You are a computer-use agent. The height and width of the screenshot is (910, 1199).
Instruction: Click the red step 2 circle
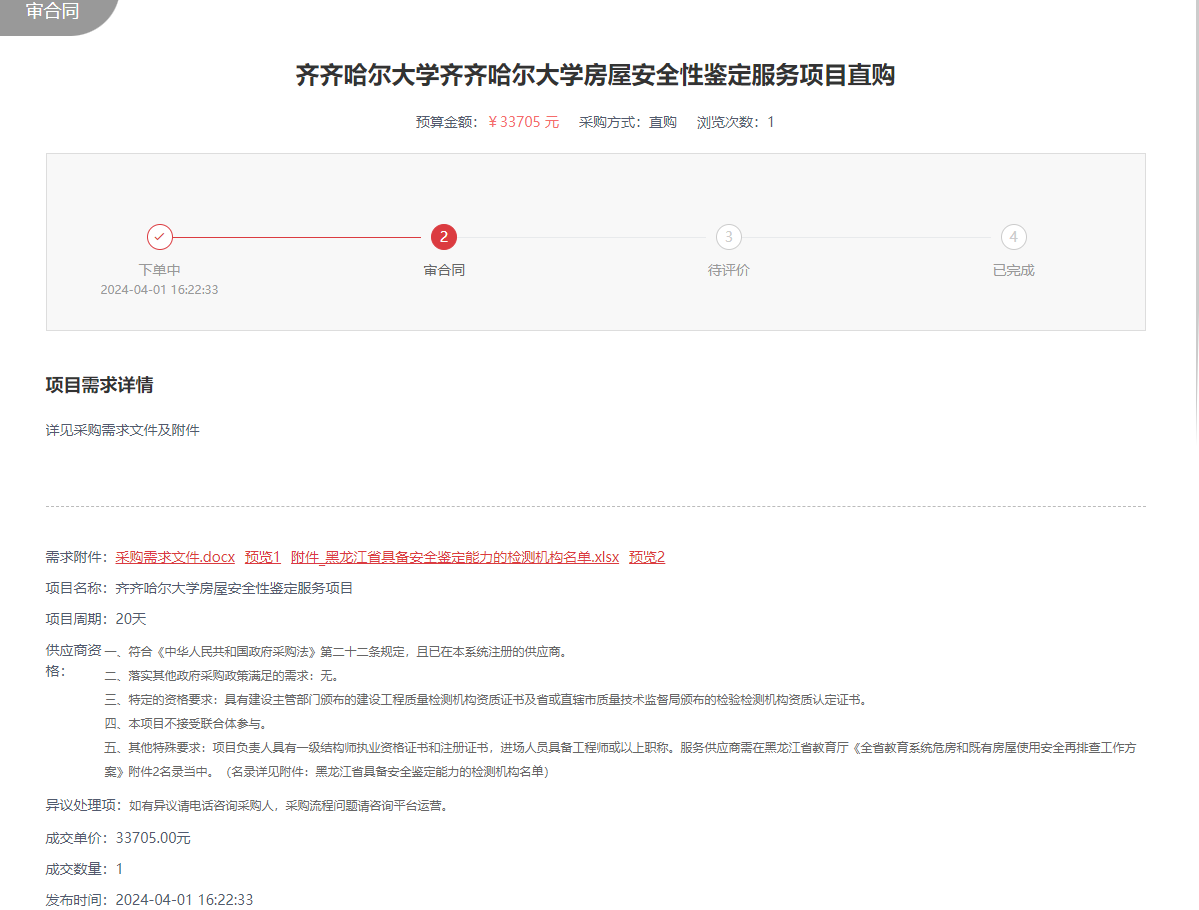444,237
